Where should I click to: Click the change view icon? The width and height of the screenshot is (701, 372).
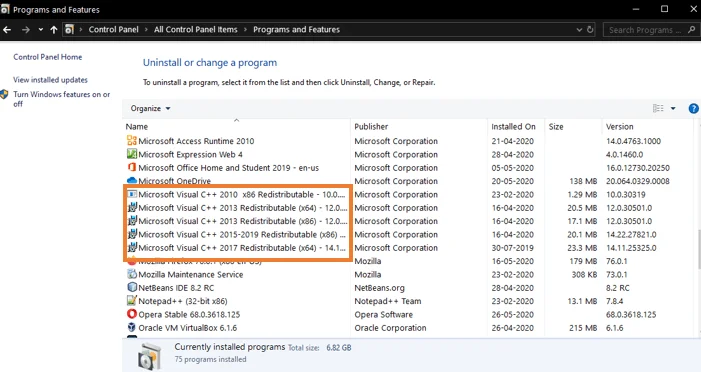pyautogui.click(x=658, y=108)
